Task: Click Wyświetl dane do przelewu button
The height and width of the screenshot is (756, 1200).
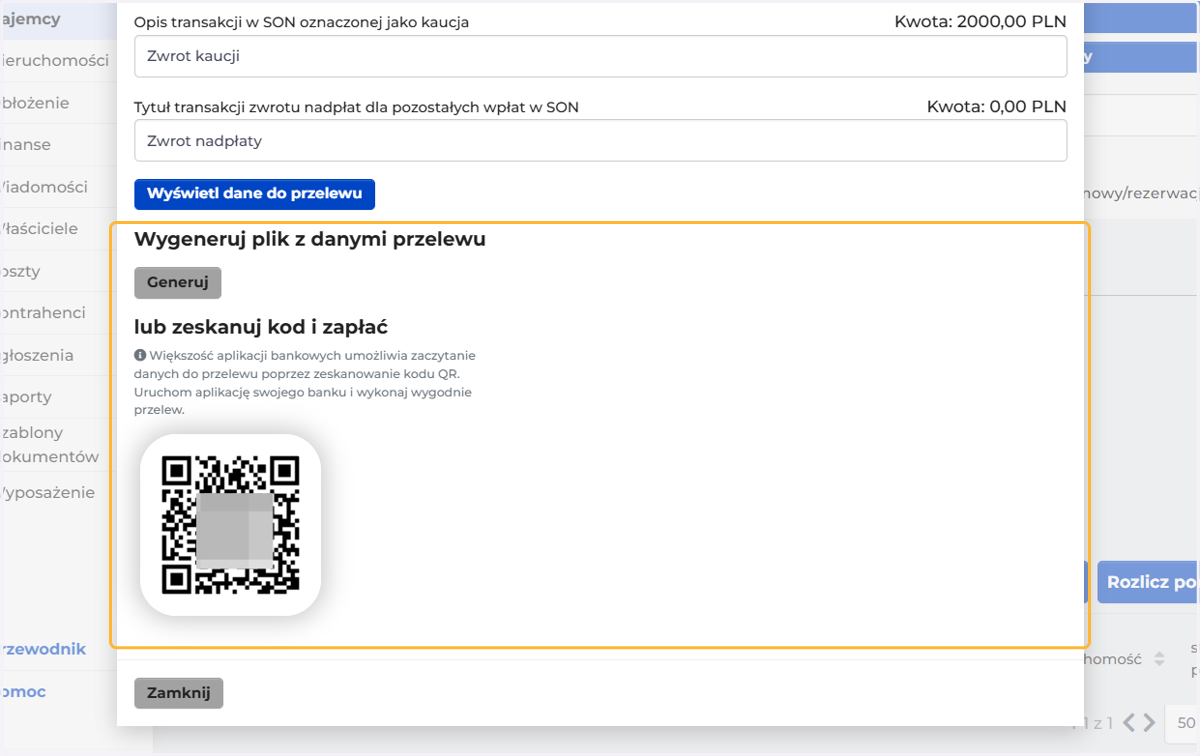Action: (254, 194)
